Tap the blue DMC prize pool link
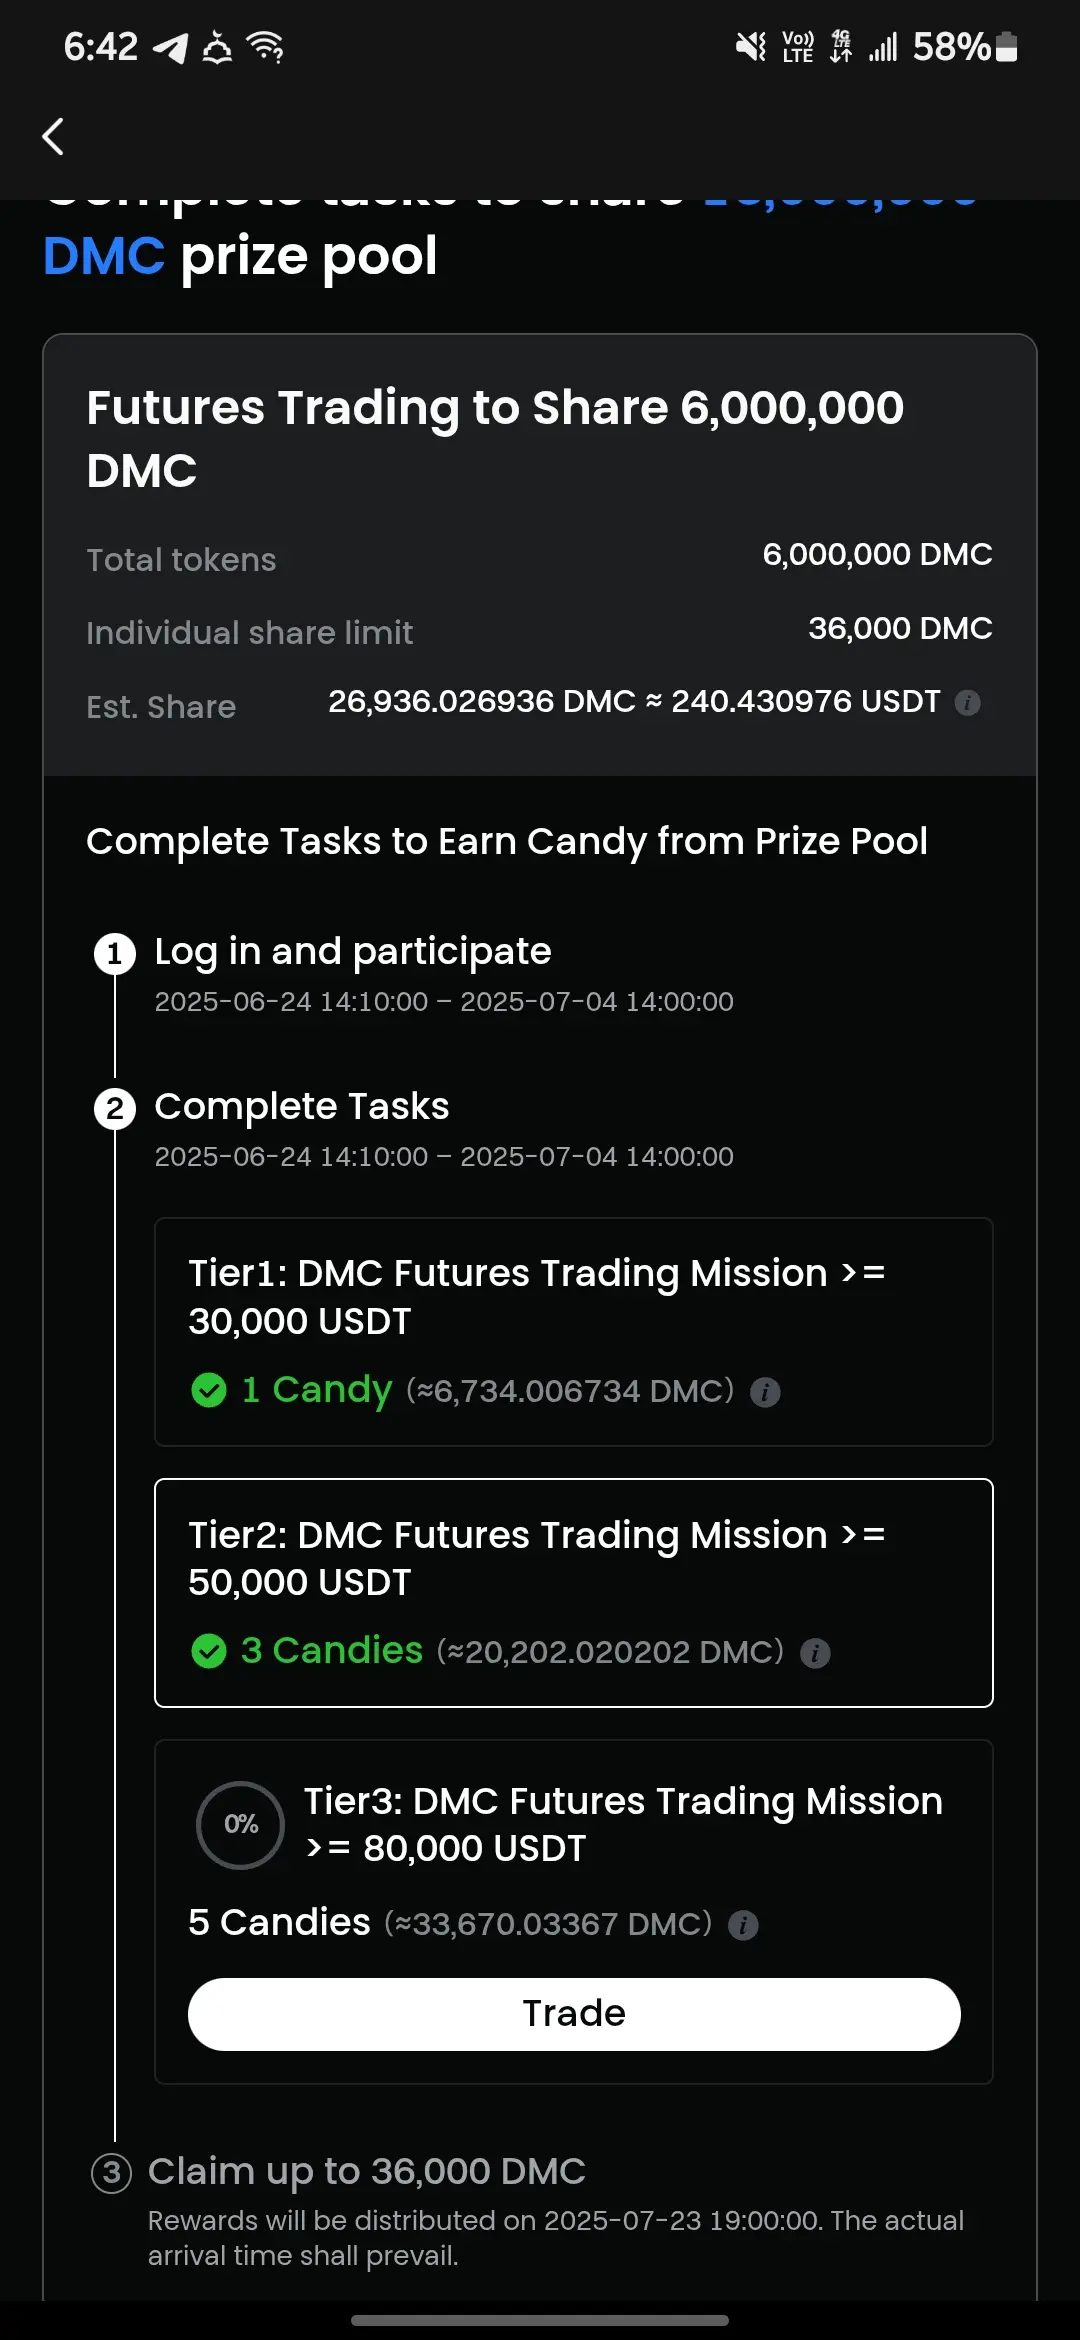Viewport: 1080px width, 2340px height. (x=104, y=256)
